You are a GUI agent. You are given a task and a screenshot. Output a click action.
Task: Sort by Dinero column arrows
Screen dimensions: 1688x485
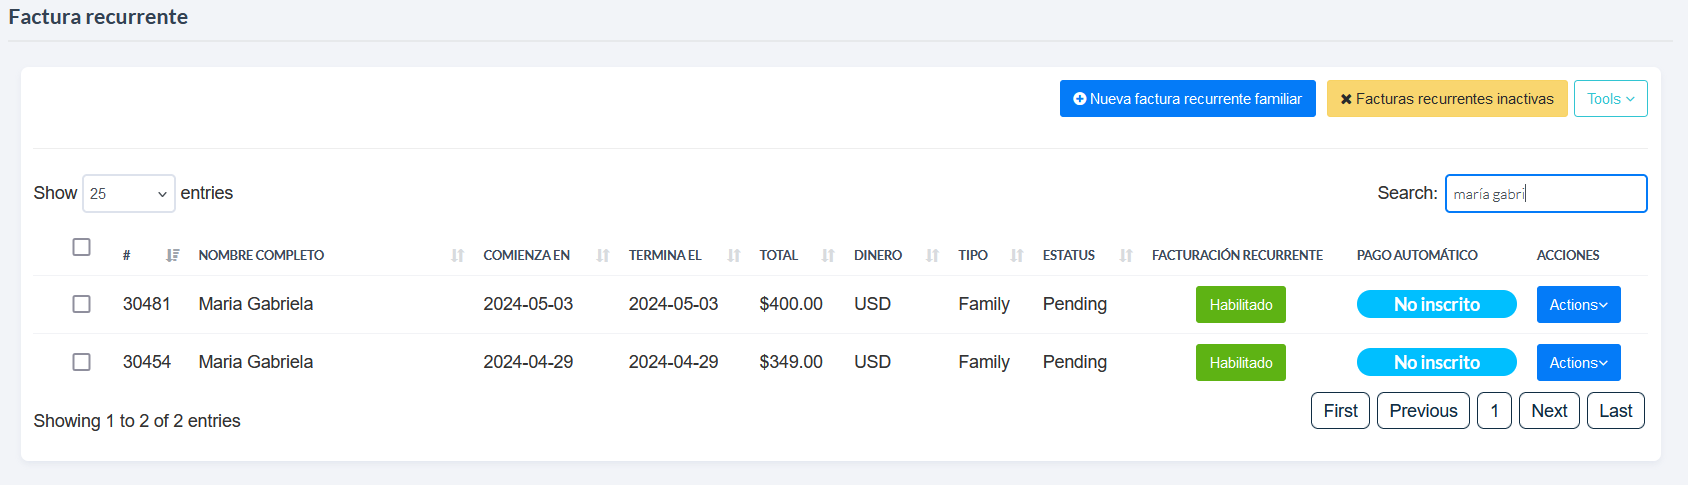pyautogui.click(x=932, y=255)
